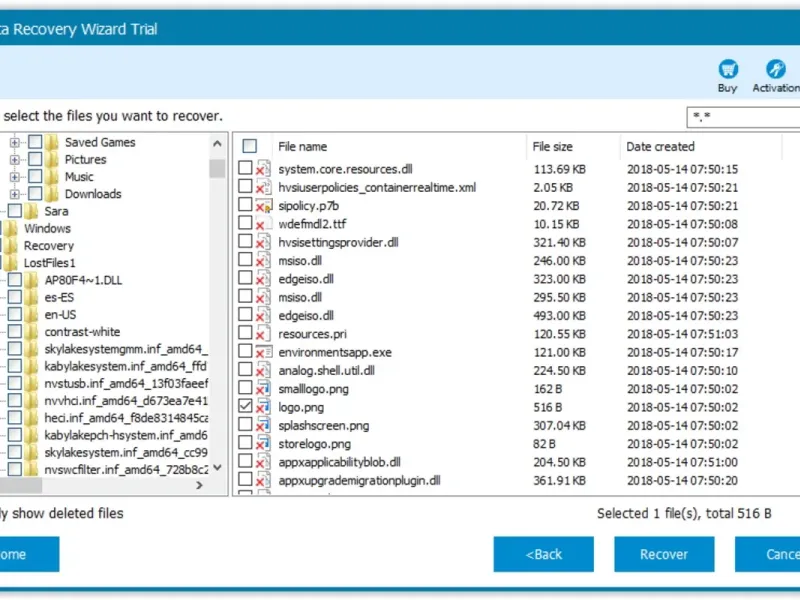Click the Music folder icon
This screenshot has height=600, width=800.
(52, 177)
